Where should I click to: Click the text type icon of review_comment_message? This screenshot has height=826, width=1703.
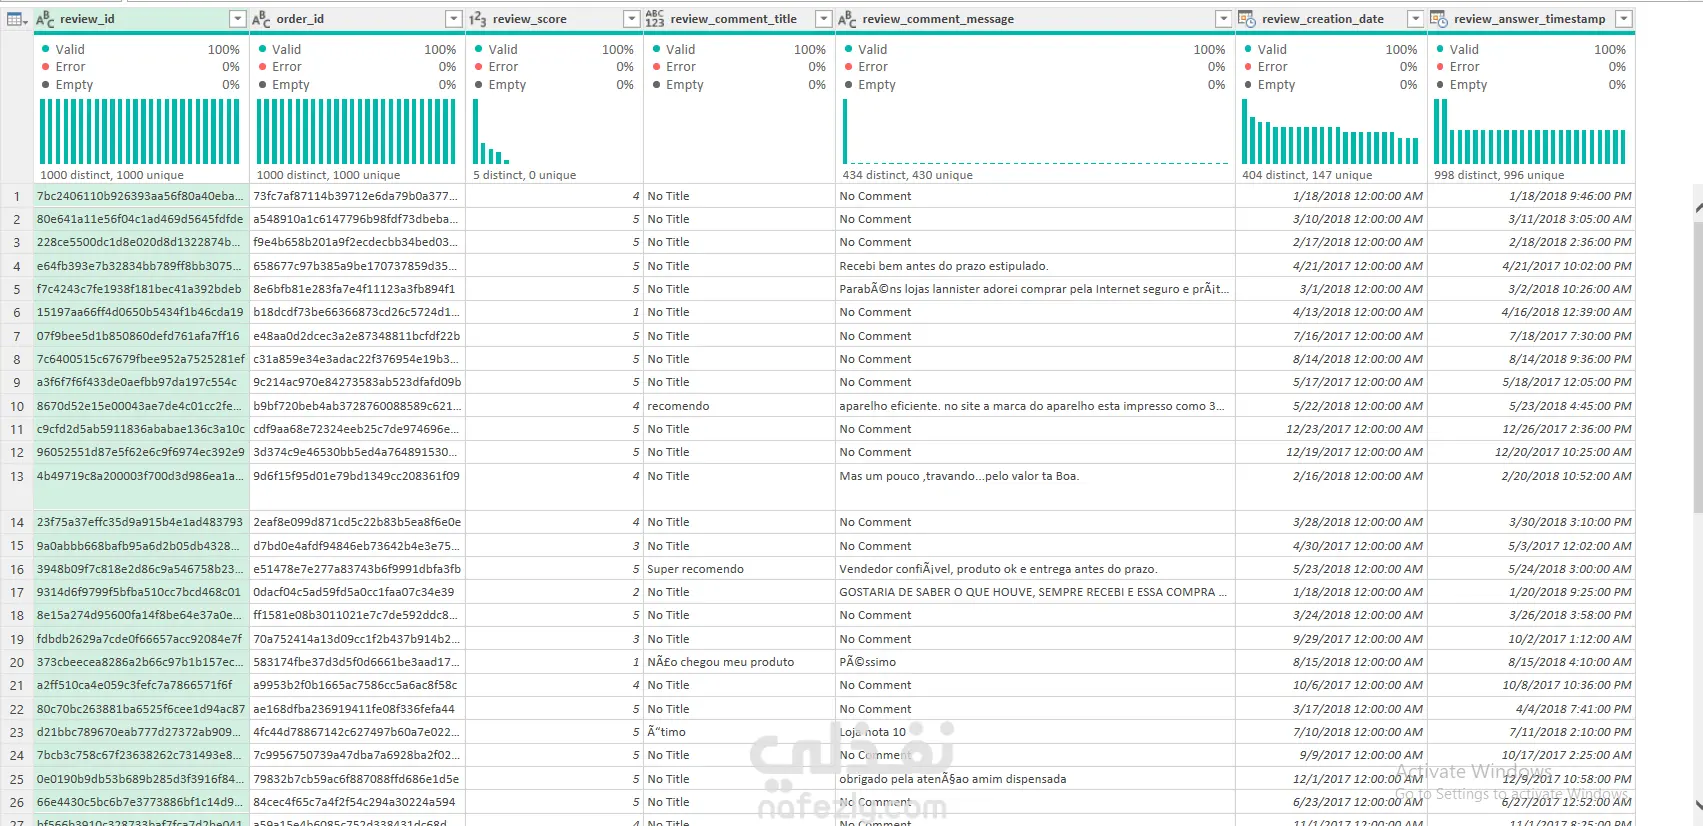[x=847, y=19]
